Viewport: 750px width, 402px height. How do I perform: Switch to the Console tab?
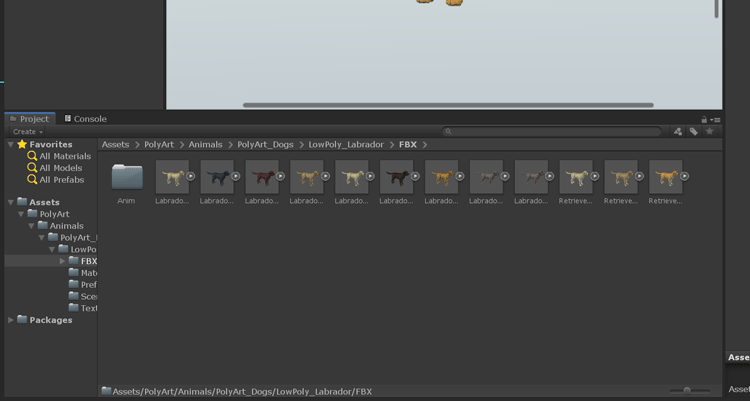86,119
